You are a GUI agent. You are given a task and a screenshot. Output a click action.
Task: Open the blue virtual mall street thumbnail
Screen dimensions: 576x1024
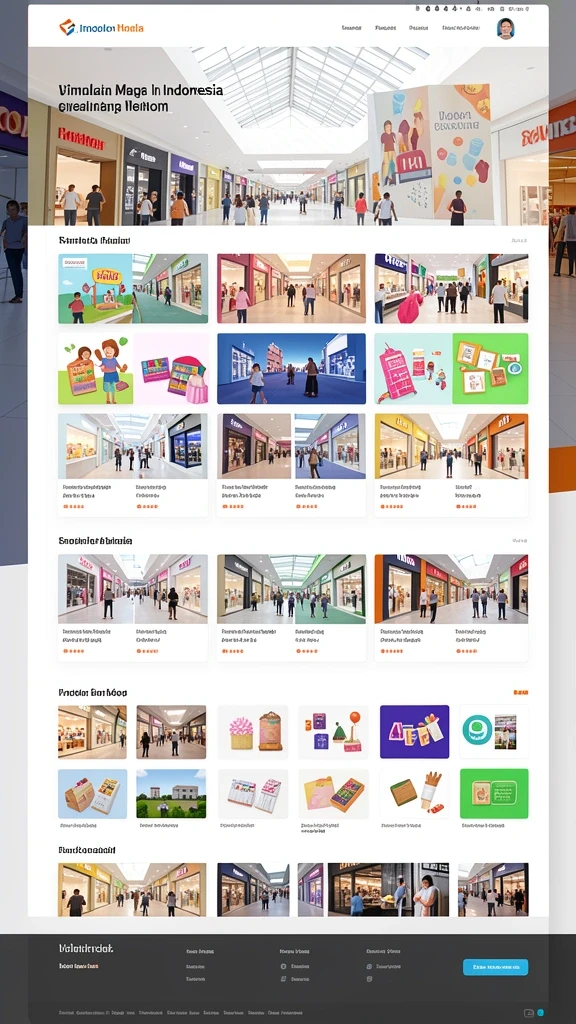pos(291,369)
